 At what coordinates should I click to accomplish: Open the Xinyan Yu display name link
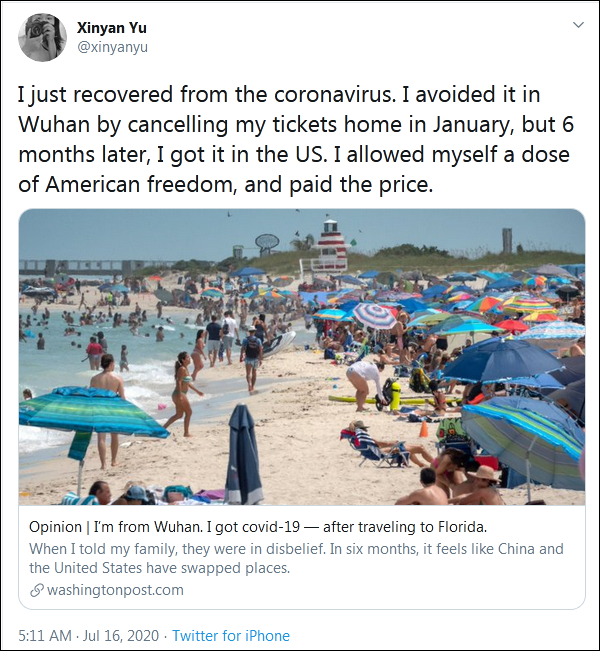click(109, 28)
